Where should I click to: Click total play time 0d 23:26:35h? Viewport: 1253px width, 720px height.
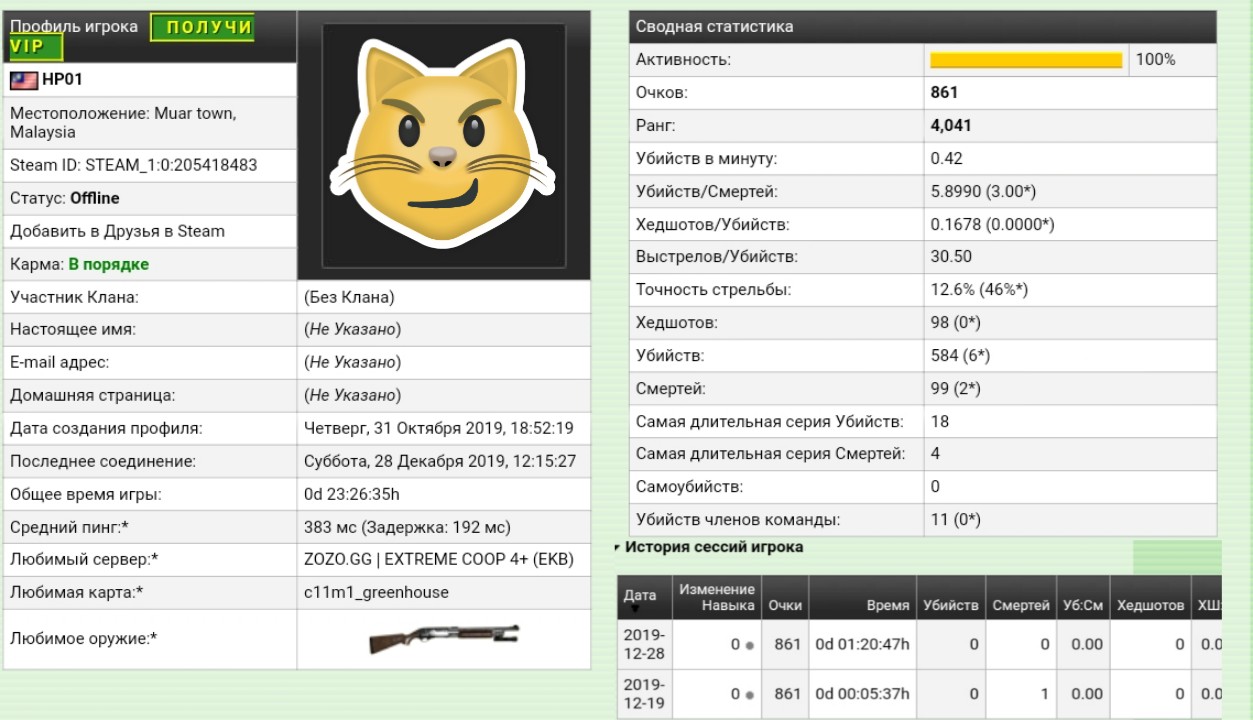tap(350, 494)
